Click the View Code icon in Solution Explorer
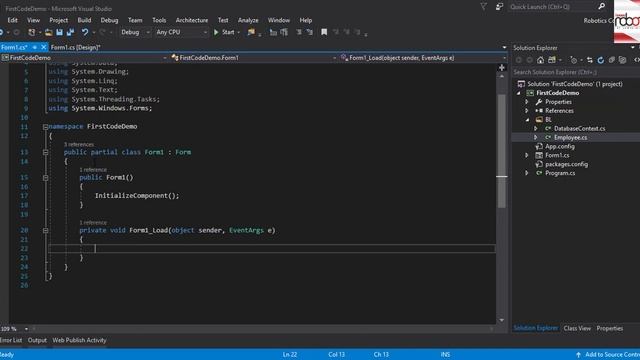 636,60
